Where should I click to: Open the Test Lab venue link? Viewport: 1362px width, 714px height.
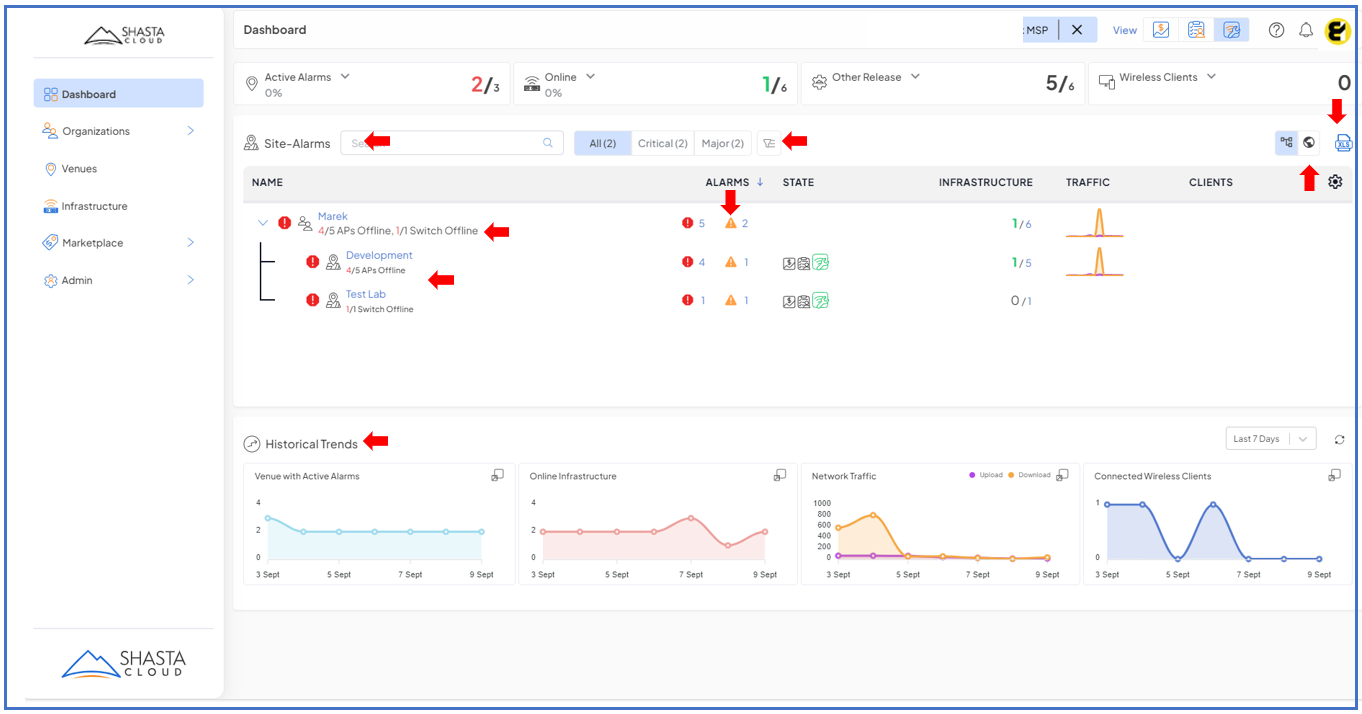(365, 294)
